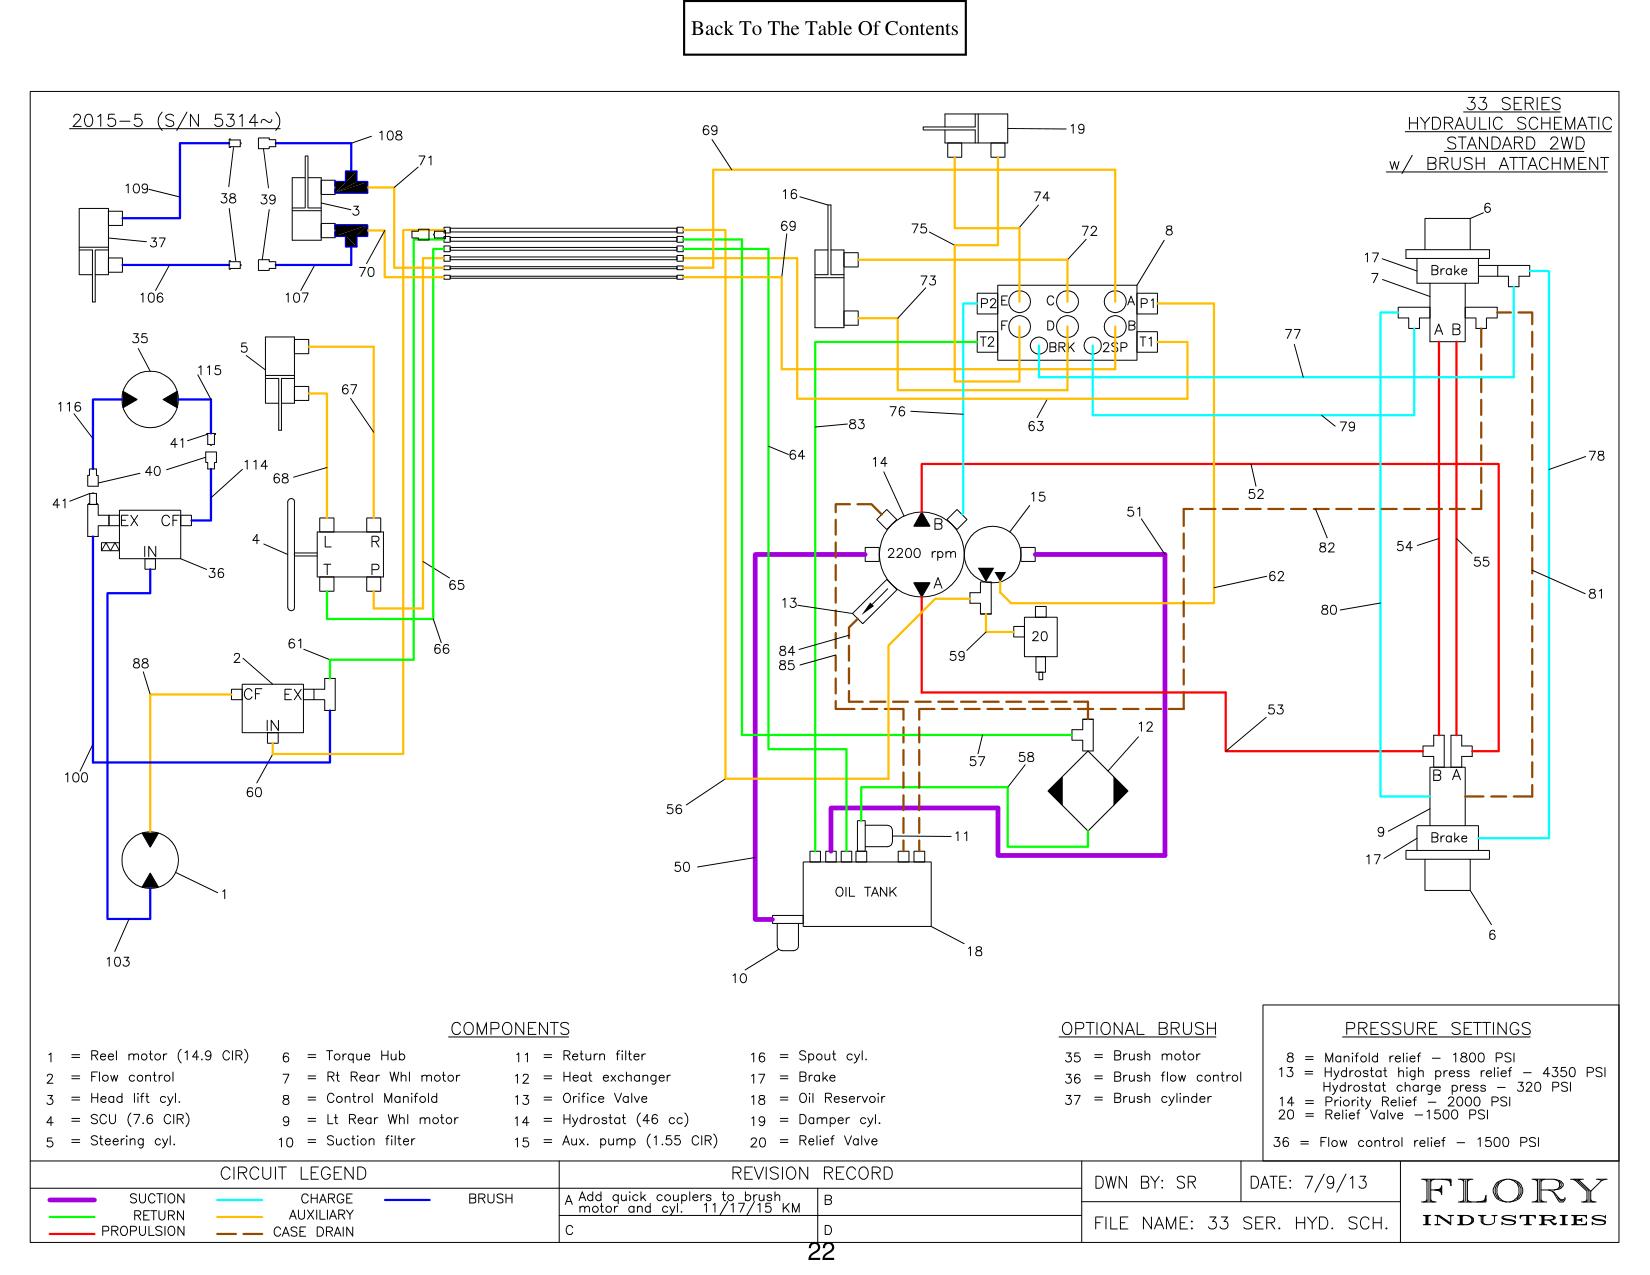Click 'Heat exchanger' component entry
Viewport: 1650px width, 1275px height.
tap(592, 1077)
